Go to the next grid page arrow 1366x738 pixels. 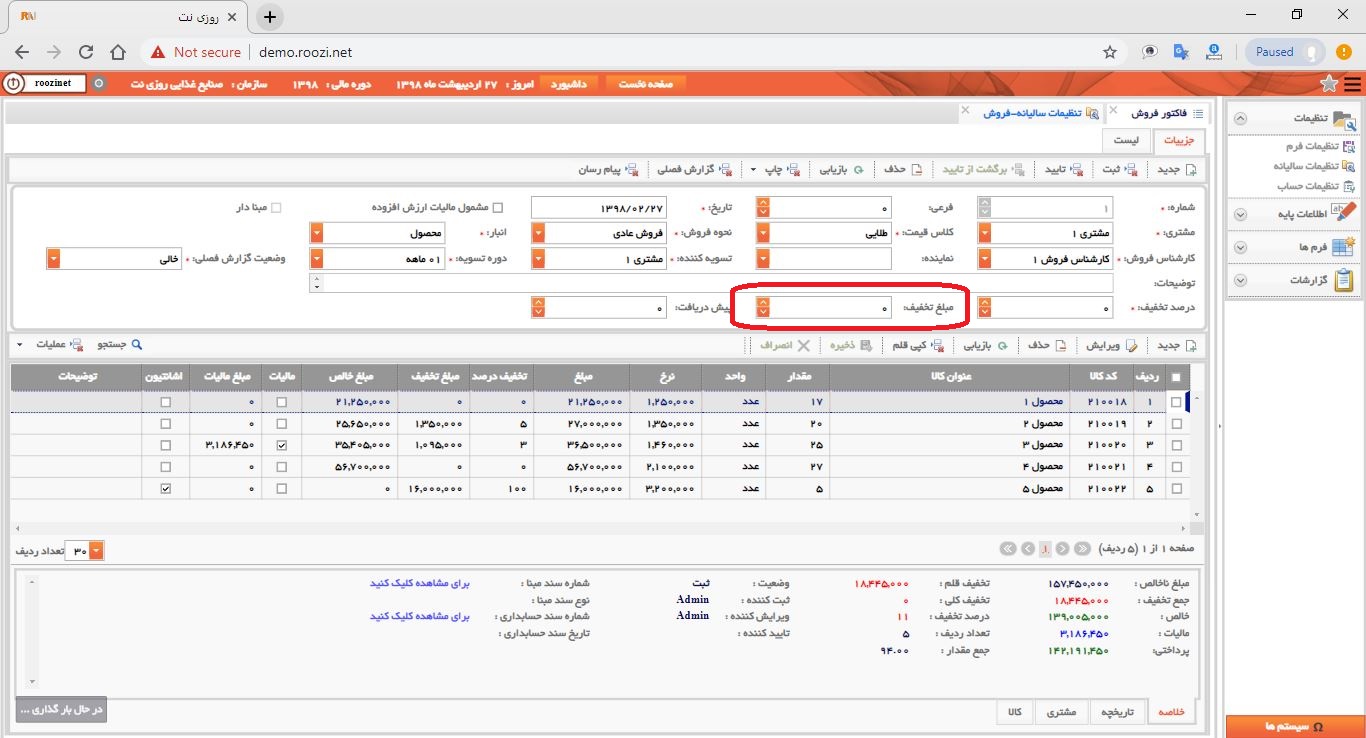(x=1027, y=548)
